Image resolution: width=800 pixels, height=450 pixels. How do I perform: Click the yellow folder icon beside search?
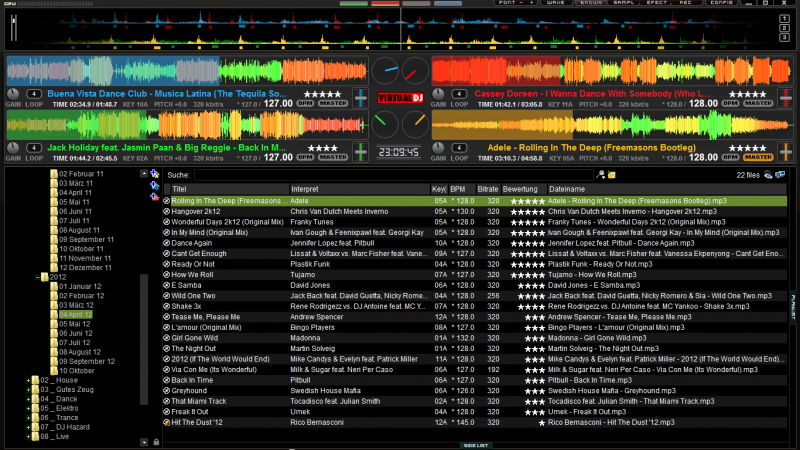tap(612, 175)
